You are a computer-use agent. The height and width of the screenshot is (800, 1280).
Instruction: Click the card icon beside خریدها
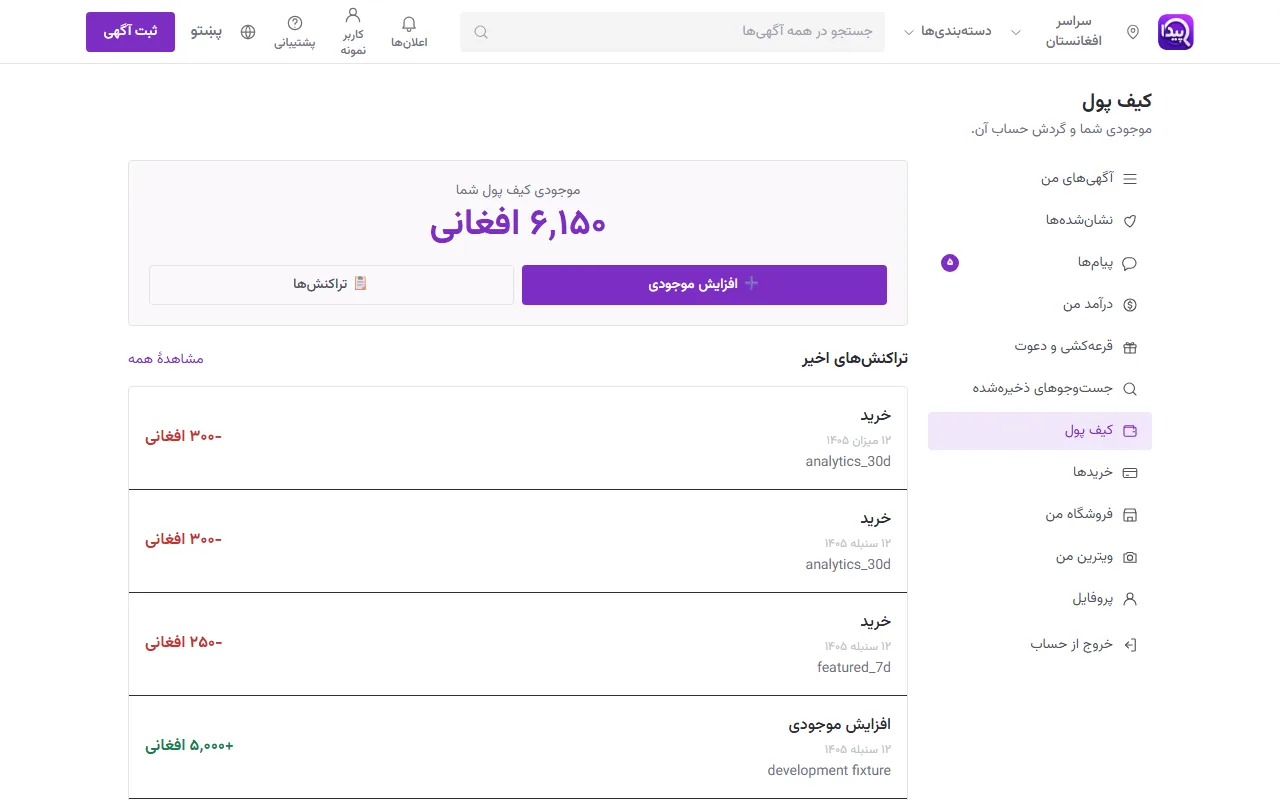pyautogui.click(x=1131, y=473)
